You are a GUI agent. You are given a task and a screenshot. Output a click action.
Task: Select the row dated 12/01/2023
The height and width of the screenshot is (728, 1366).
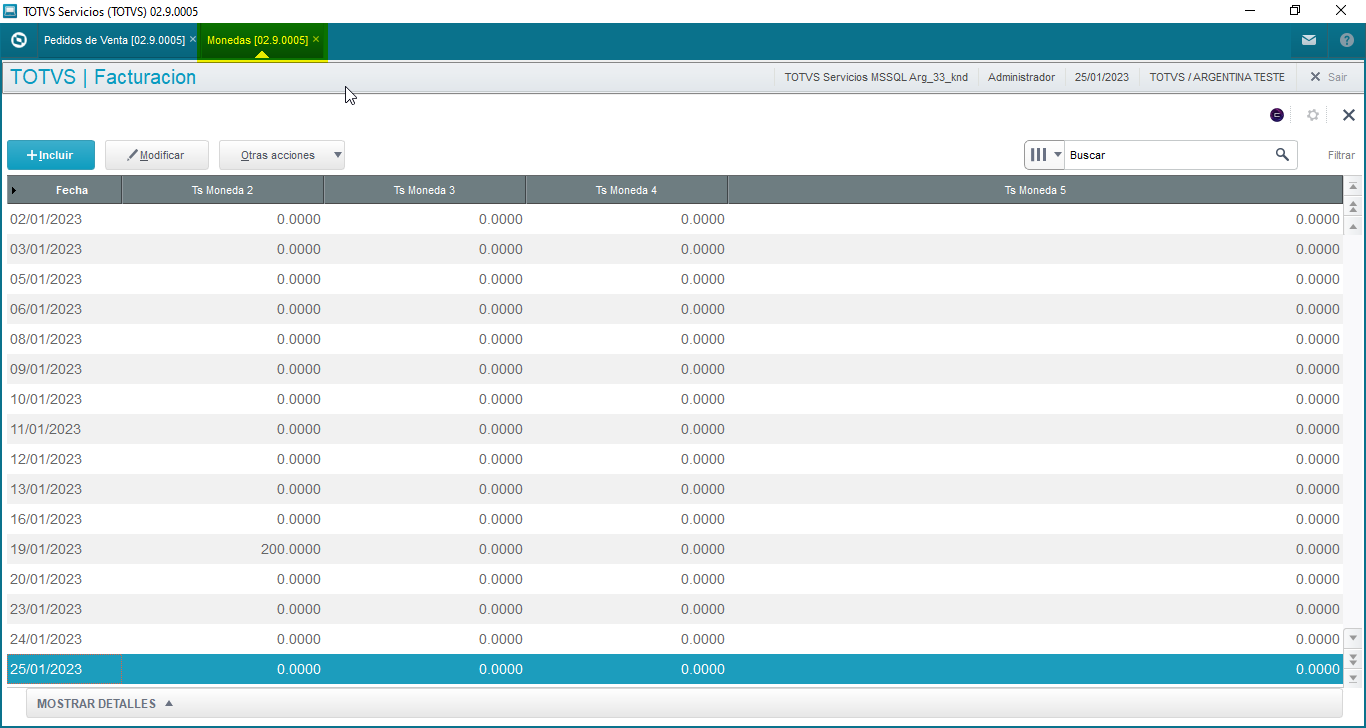675,459
